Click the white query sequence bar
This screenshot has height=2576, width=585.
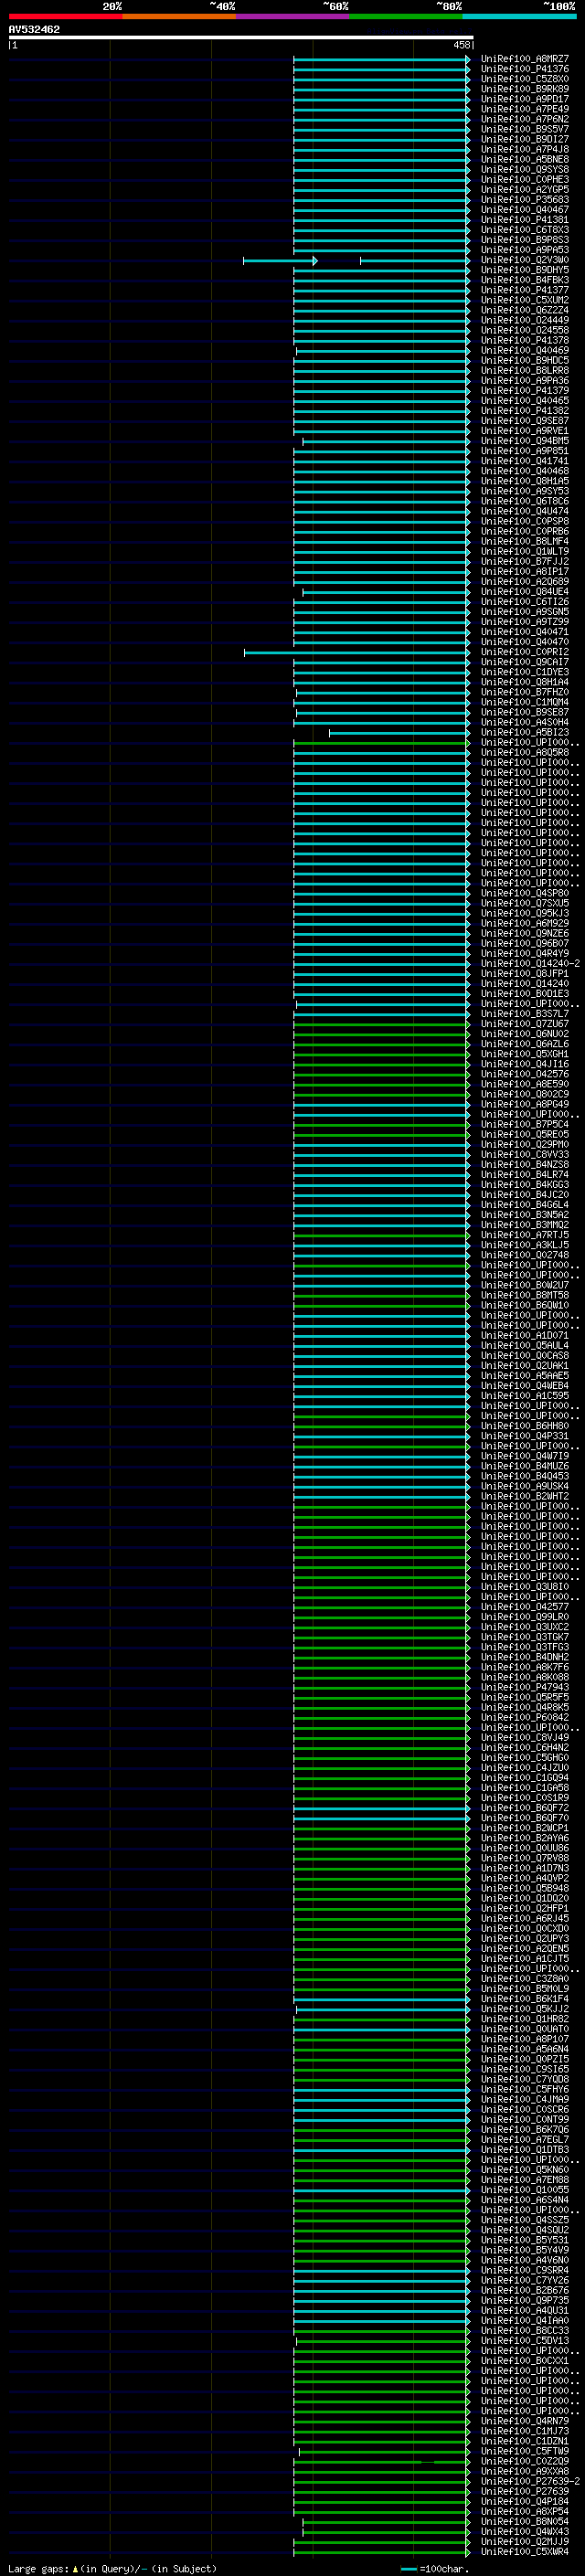[x=241, y=38]
